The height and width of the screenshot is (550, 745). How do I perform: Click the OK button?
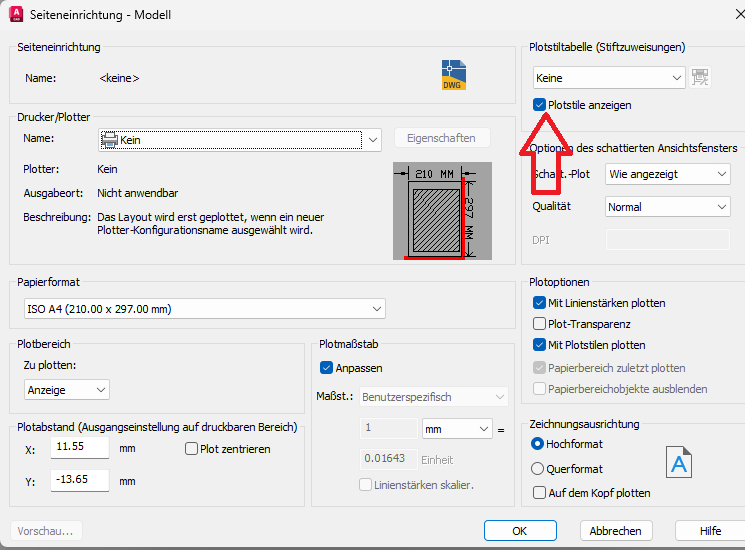(x=520, y=531)
